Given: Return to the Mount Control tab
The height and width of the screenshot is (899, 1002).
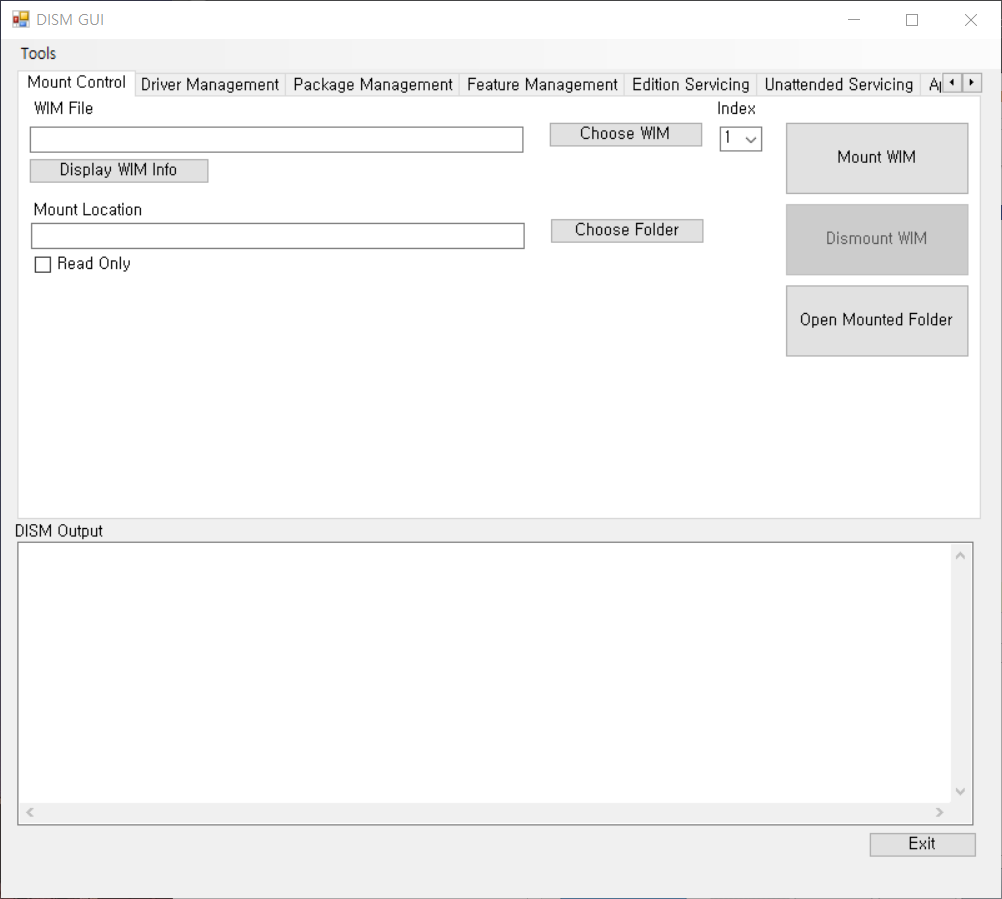Looking at the screenshot, I should point(76,84).
